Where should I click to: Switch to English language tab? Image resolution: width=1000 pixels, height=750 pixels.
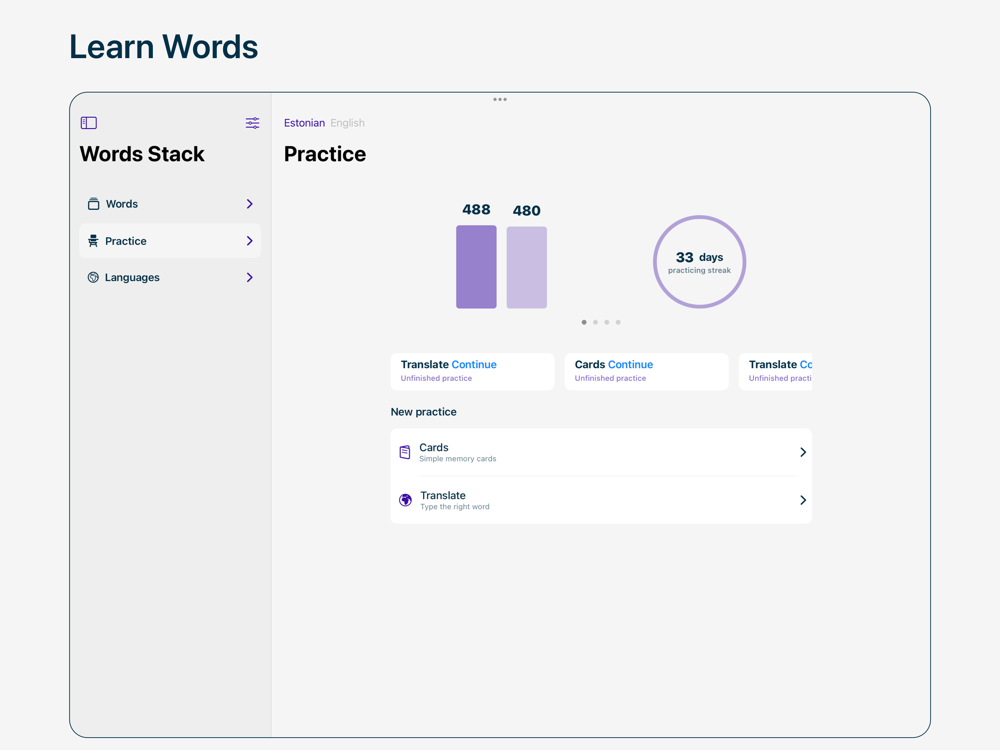(347, 123)
